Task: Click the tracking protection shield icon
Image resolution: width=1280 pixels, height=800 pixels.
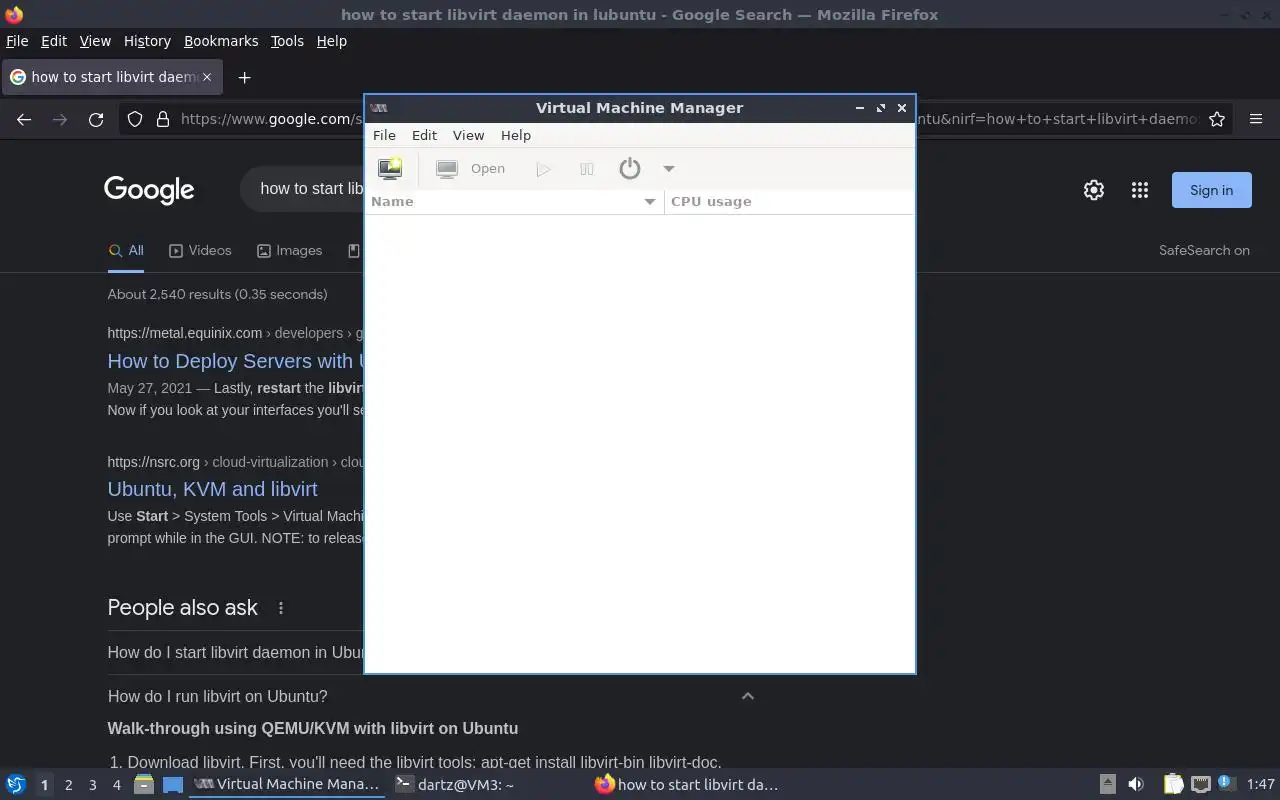Action: pos(135,119)
